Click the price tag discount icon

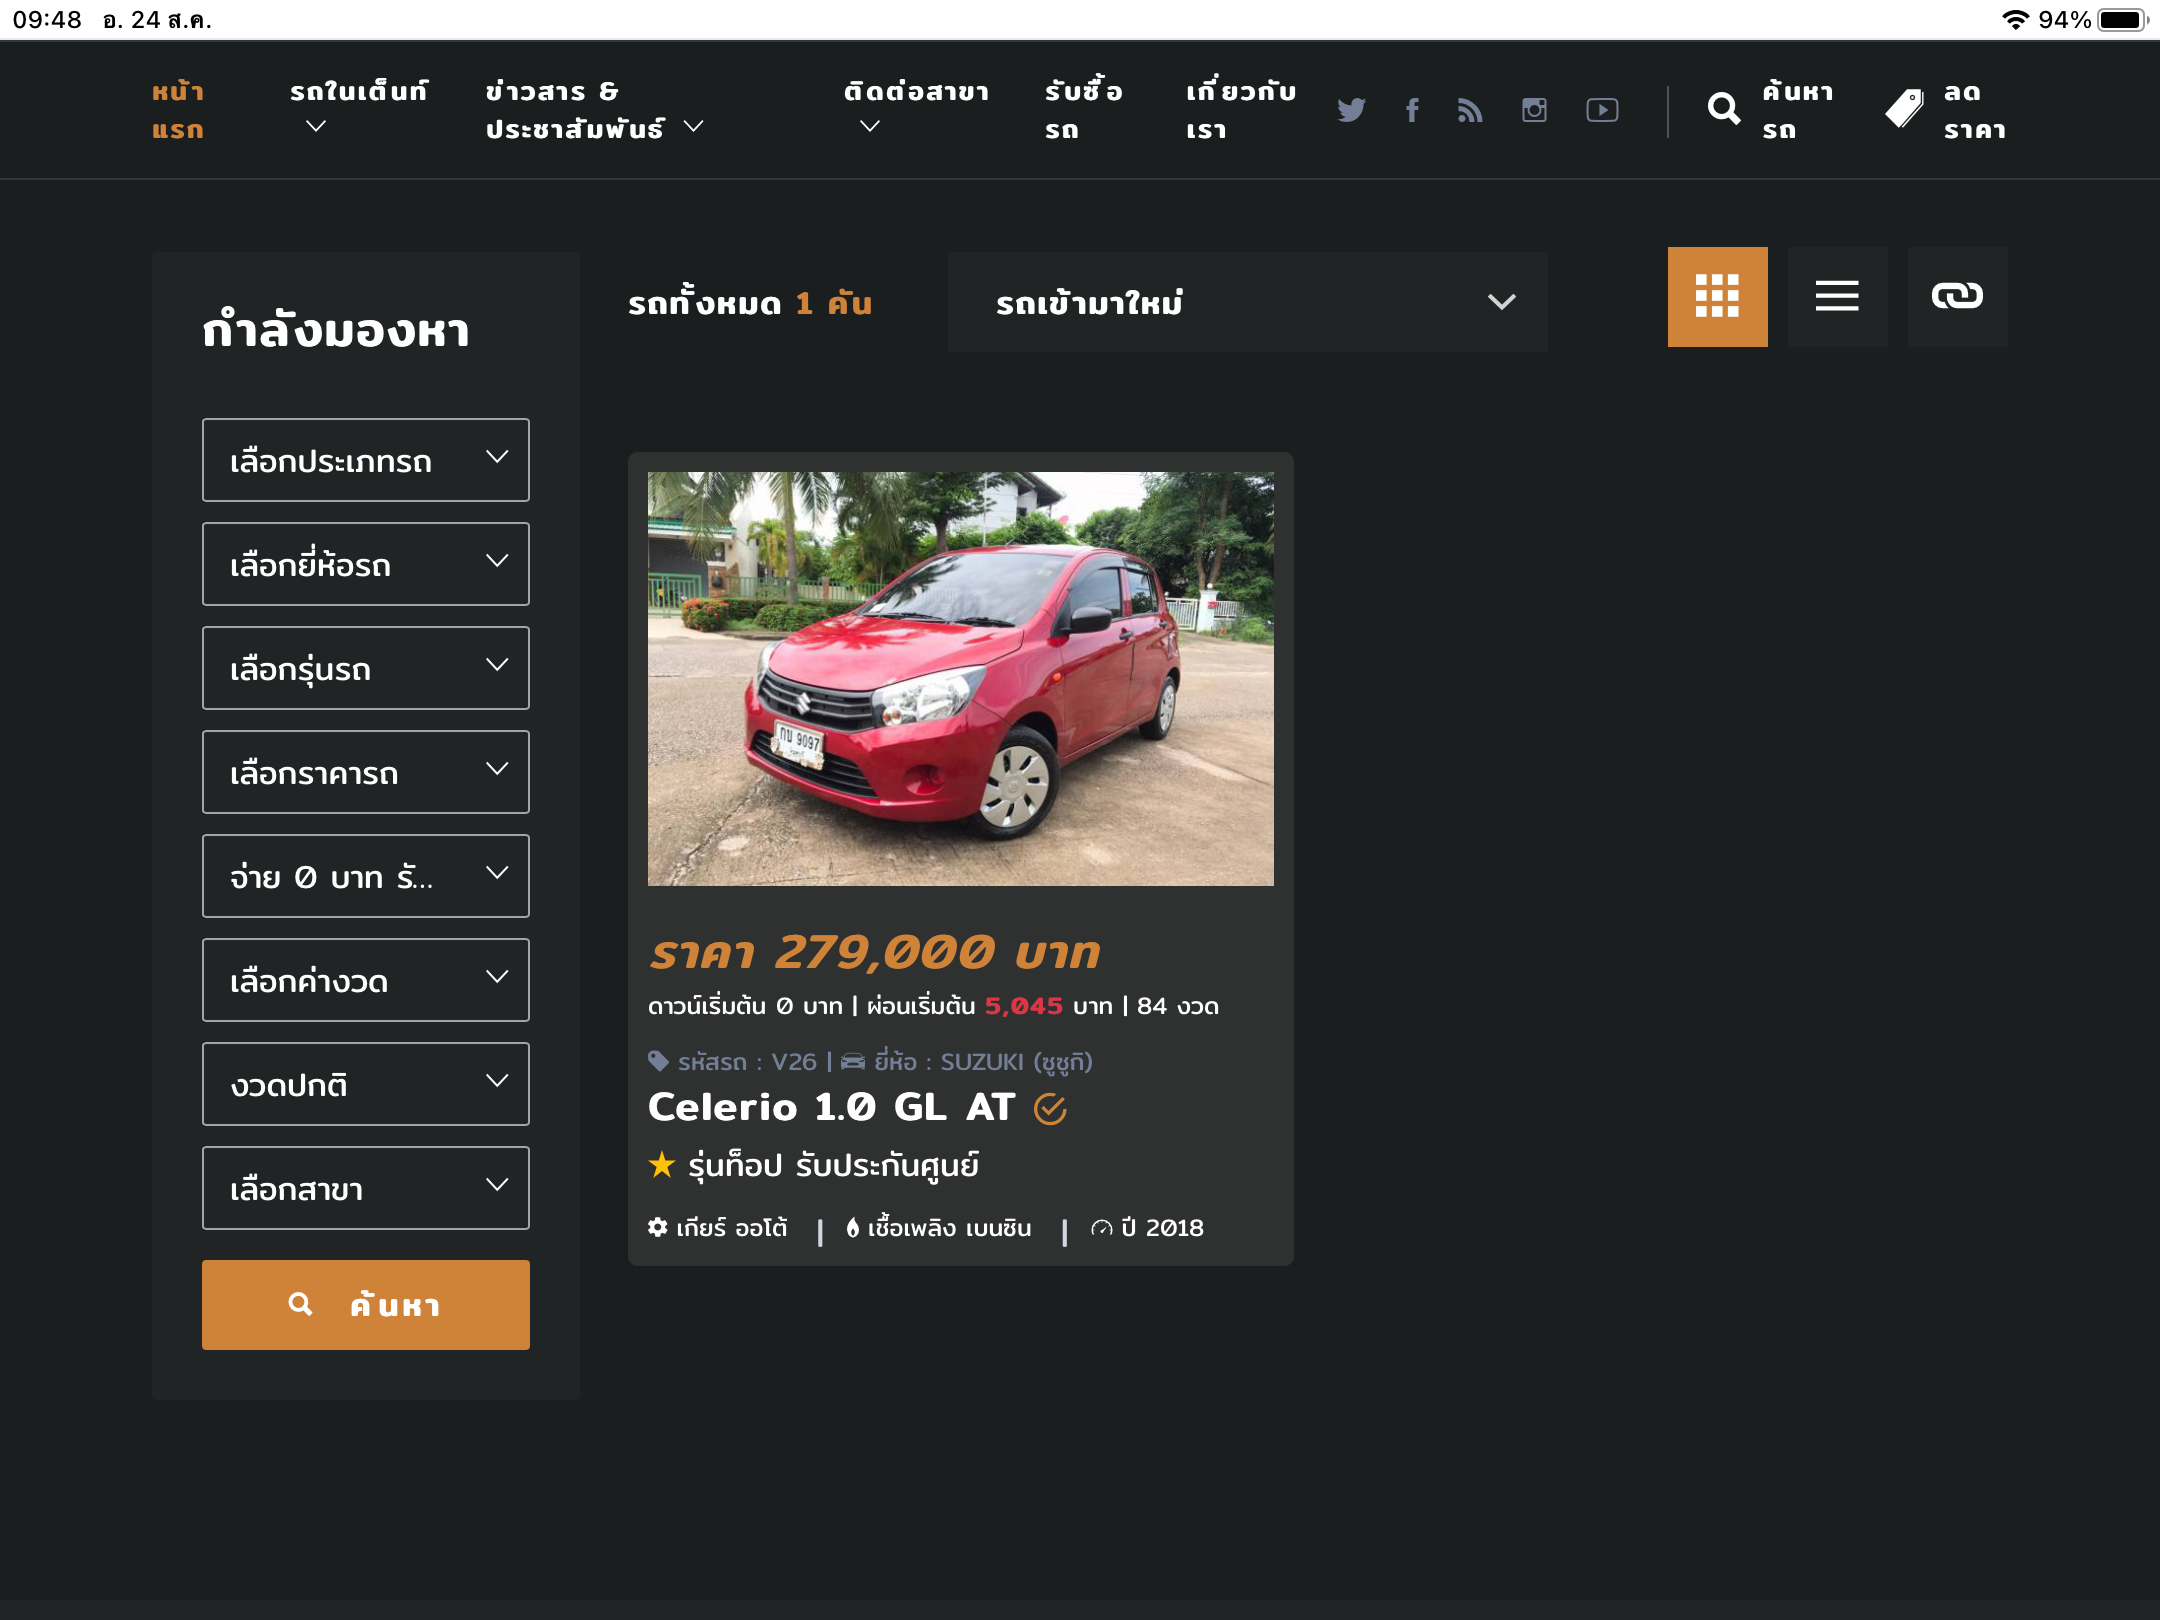(1904, 109)
